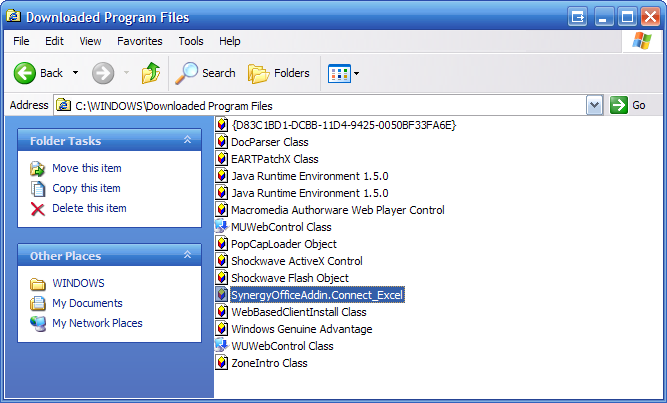Screen dimensions: 667x403
Task: Select PopCapLoader Object file name
Action: (284, 244)
